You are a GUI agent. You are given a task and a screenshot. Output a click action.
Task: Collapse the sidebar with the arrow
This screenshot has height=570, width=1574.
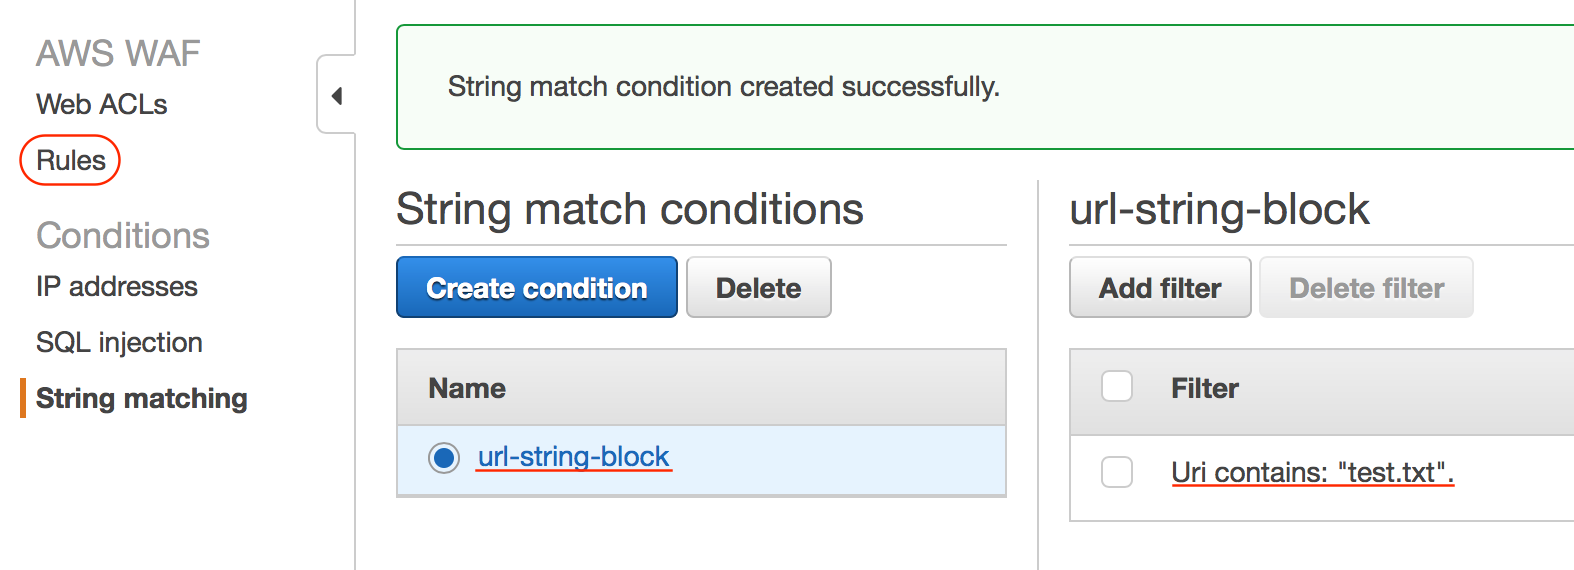[337, 96]
